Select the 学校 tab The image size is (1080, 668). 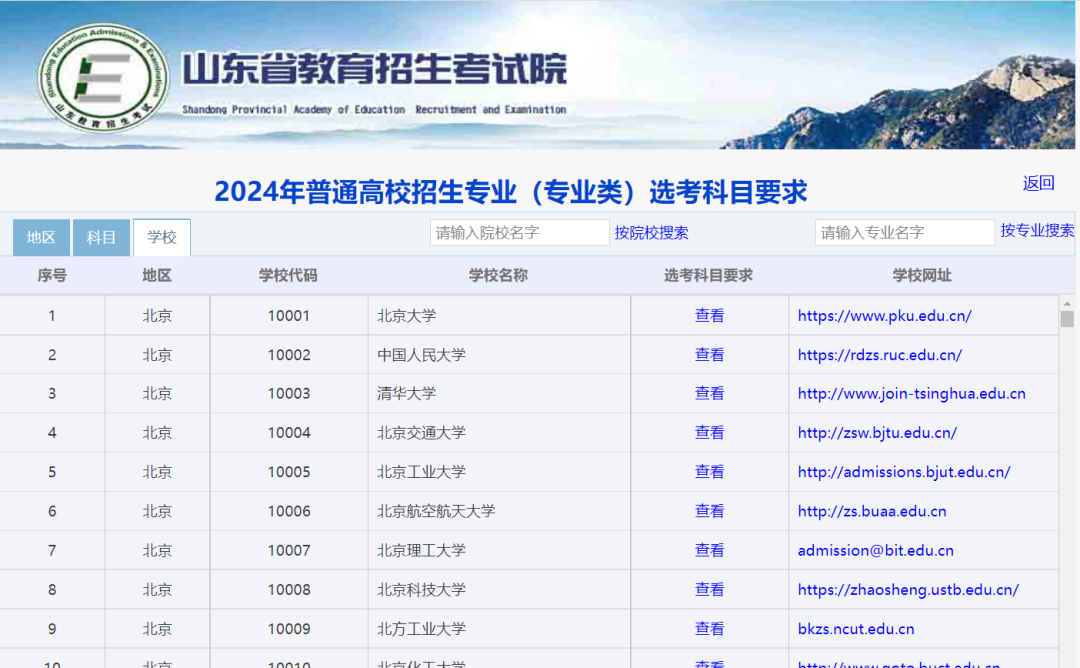(162, 238)
